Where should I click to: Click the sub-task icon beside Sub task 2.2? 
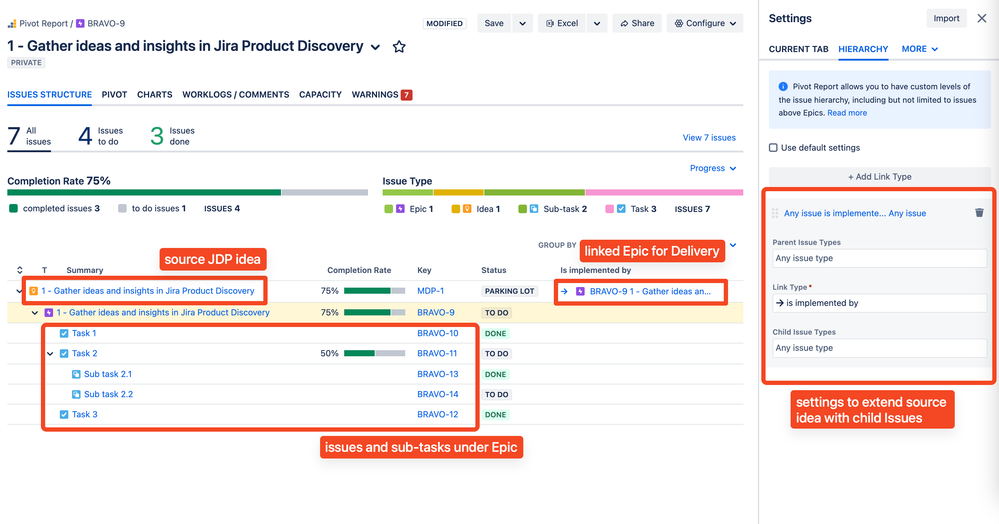pos(76,395)
